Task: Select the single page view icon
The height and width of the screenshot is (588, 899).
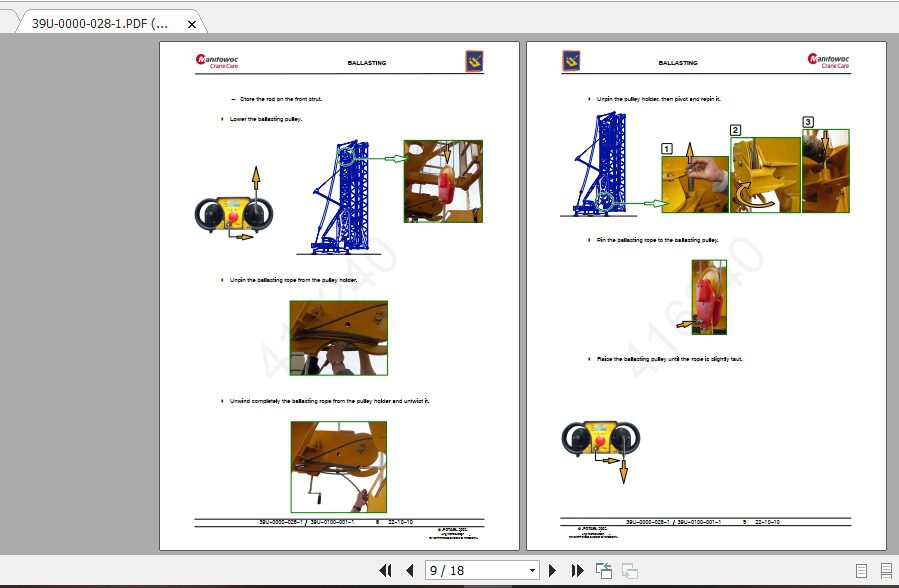Action: click(861, 570)
